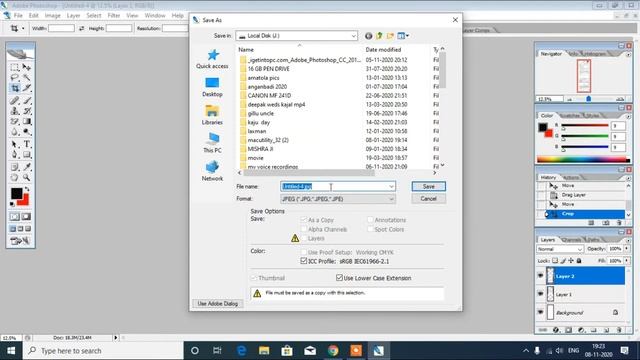Go to This PC in Save As
Image resolution: width=640 pixels, height=360 pixels.
tap(212, 143)
